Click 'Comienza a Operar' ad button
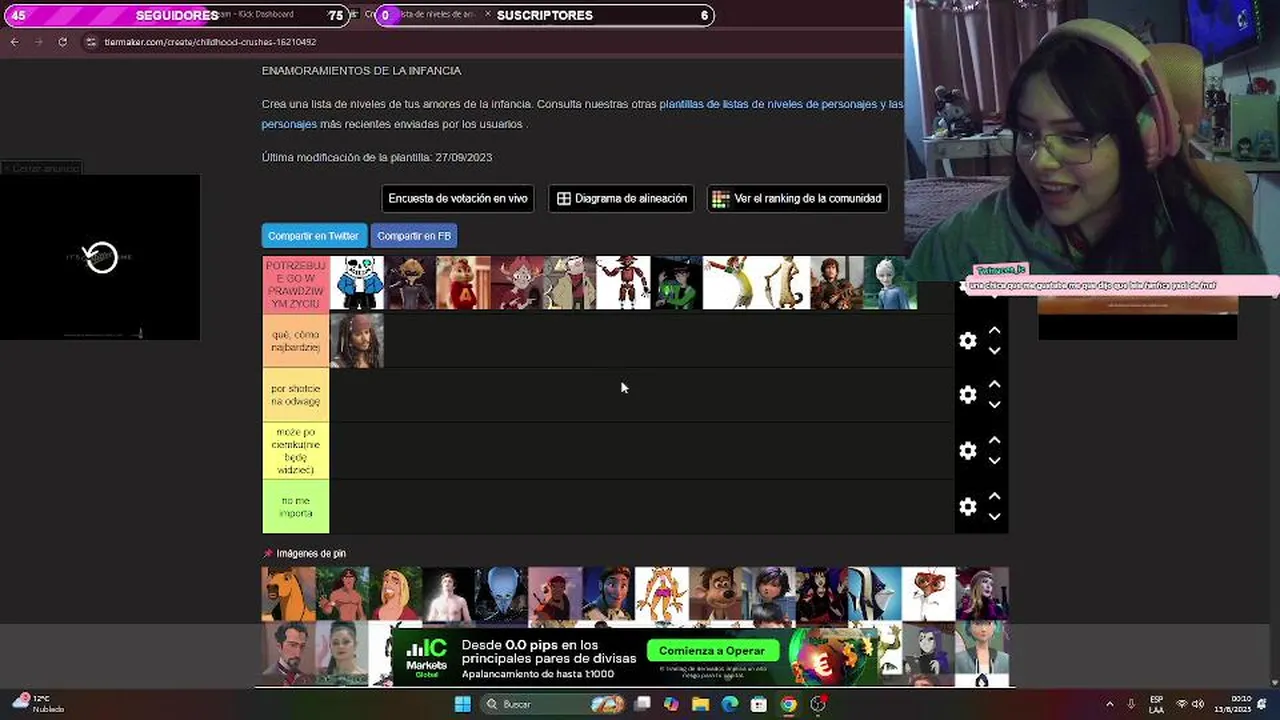Image resolution: width=1280 pixels, height=720 pixels. (712, 651)
